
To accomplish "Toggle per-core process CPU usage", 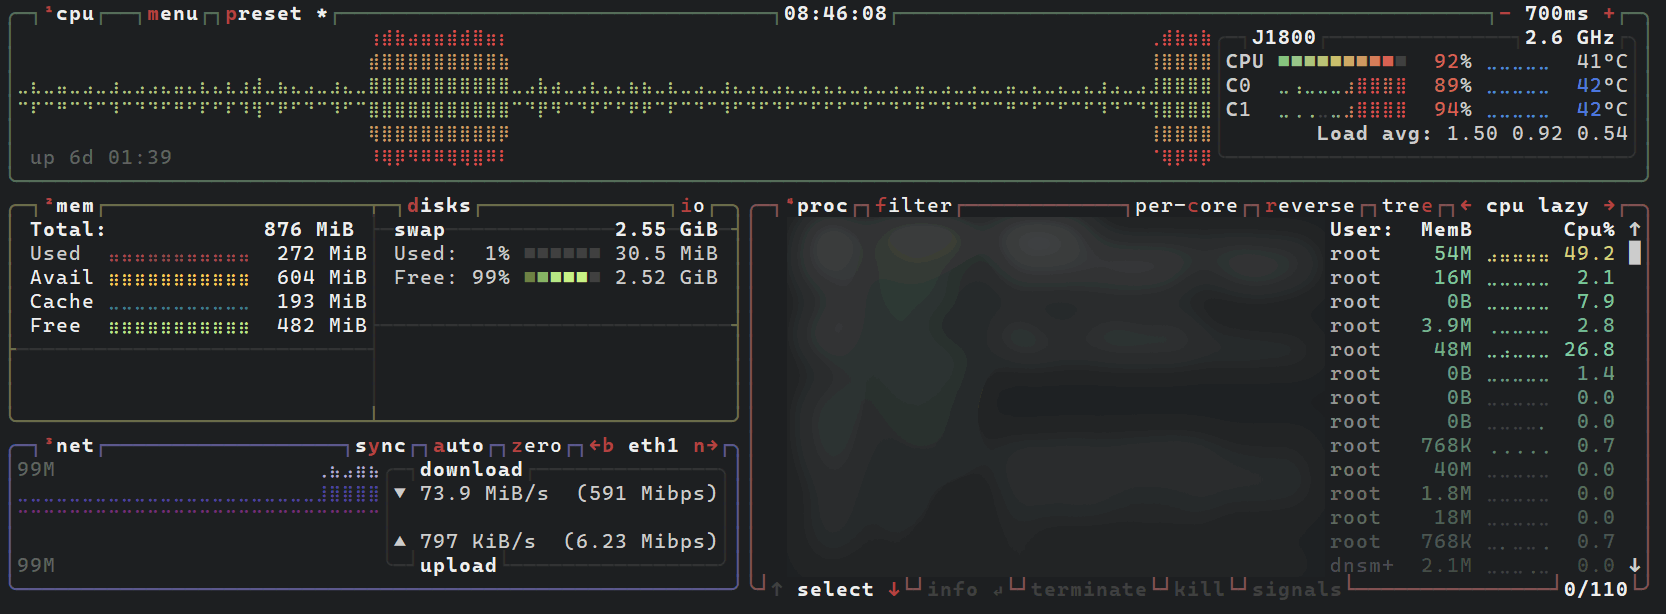I will [x=1186, y=206].
